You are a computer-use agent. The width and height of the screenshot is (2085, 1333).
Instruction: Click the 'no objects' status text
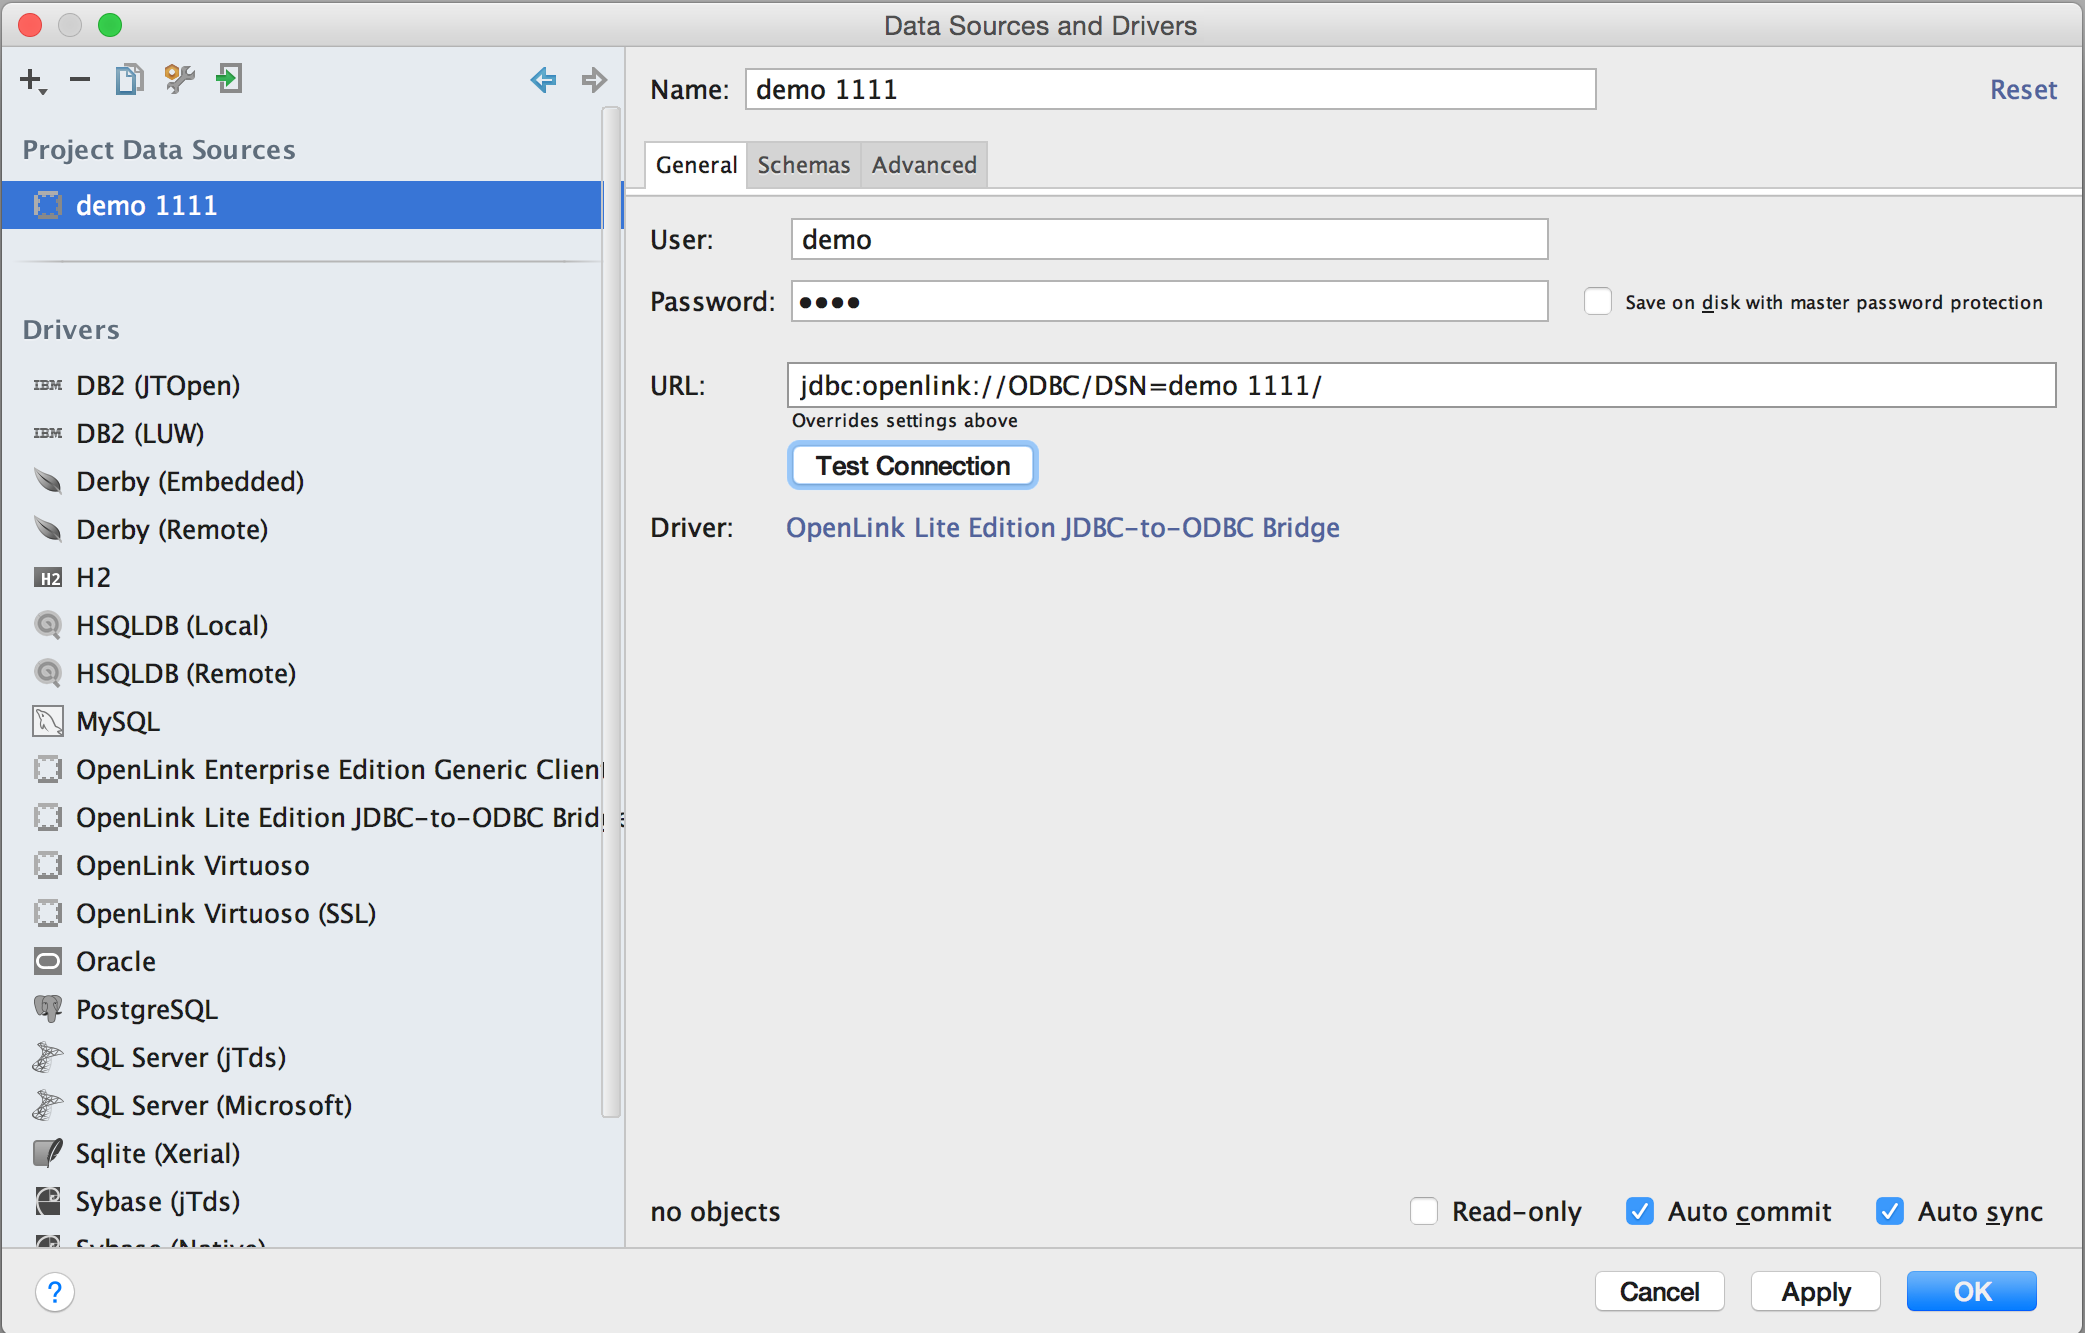(715, 1211)
